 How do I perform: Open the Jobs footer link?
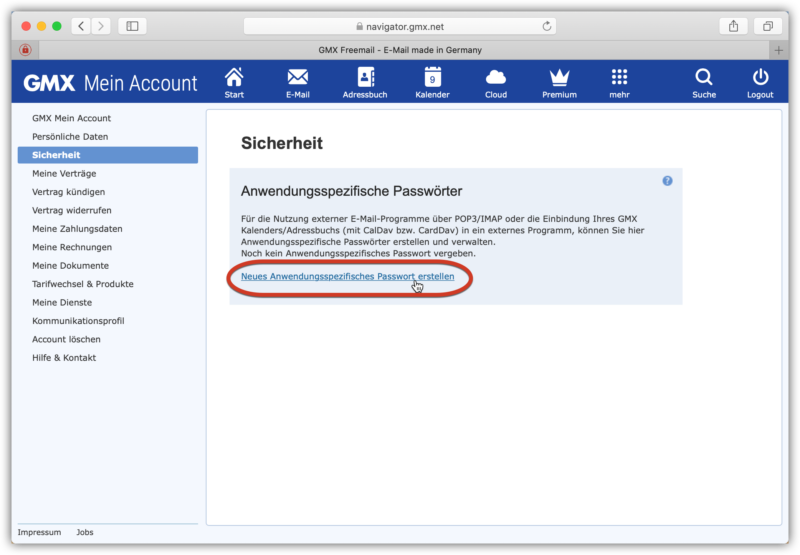tap(85, 532)
